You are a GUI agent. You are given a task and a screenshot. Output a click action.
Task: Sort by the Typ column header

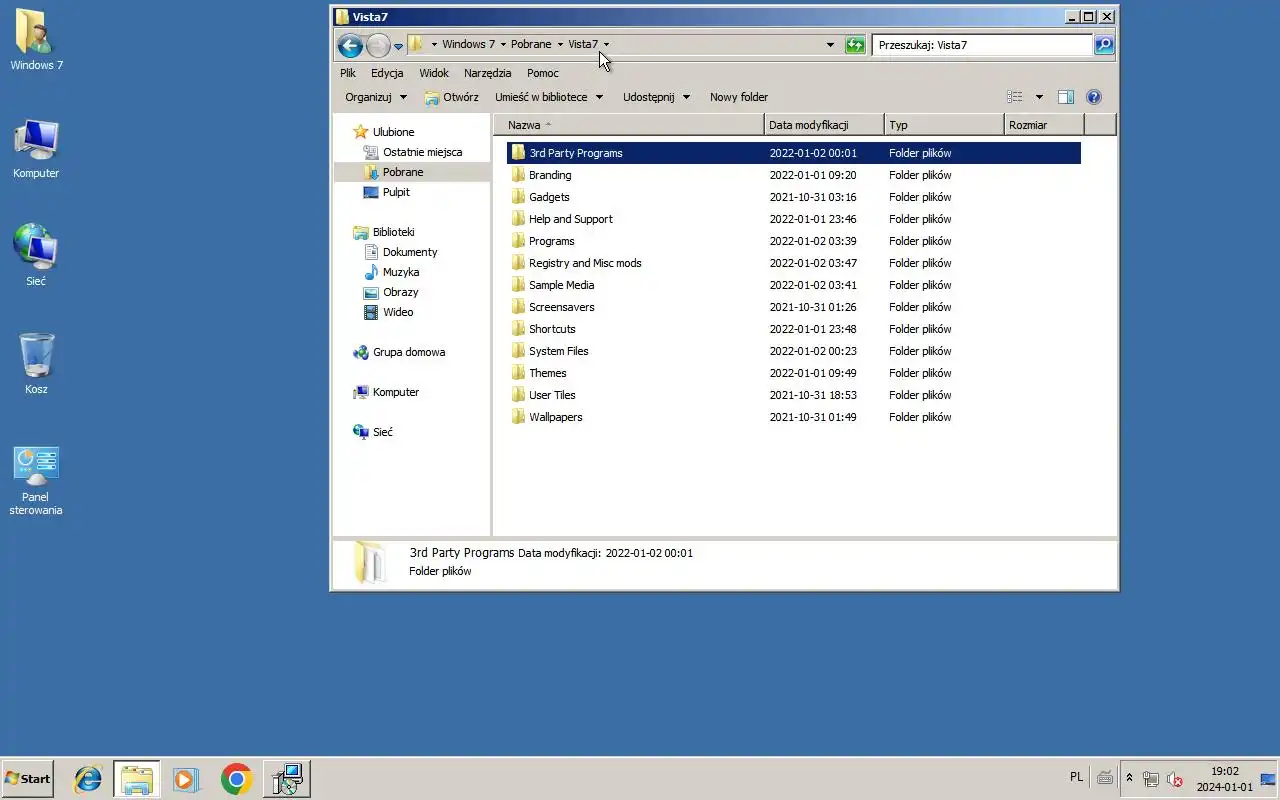944,125
